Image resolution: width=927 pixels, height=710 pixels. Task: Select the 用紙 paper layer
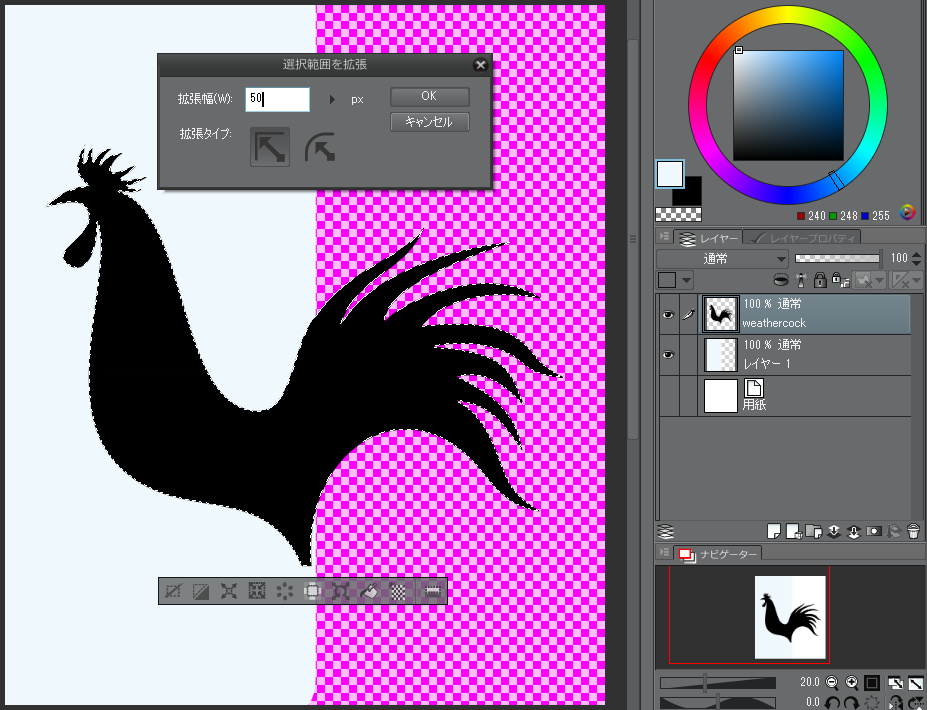tap(784, 396)
